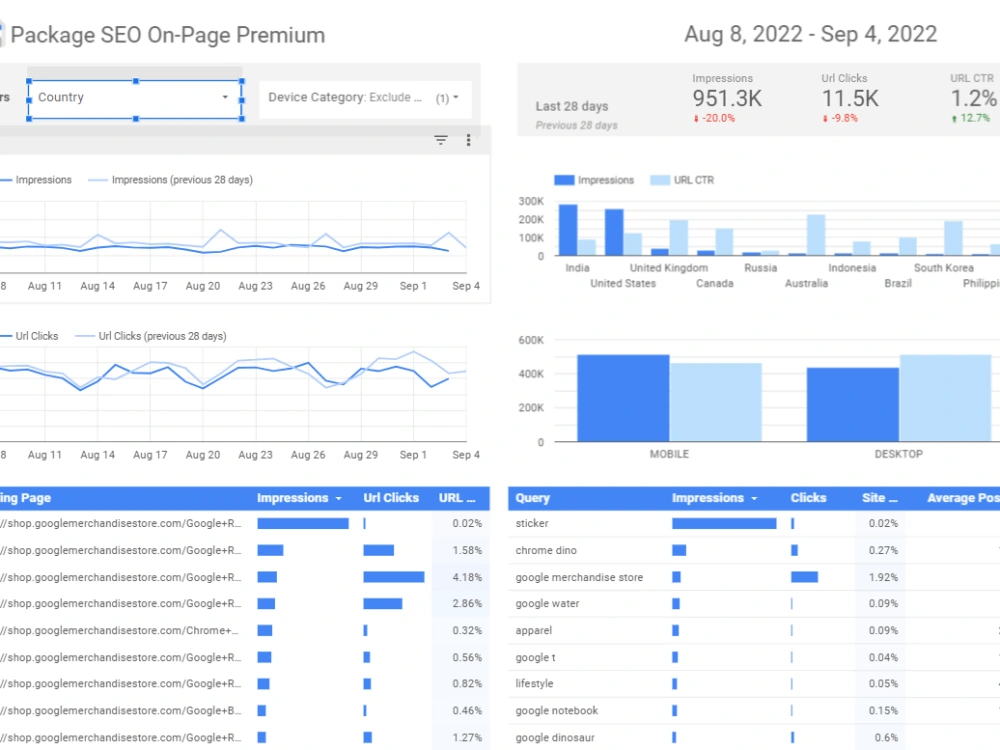Click the United States impressions bar

tap(614, 232)
